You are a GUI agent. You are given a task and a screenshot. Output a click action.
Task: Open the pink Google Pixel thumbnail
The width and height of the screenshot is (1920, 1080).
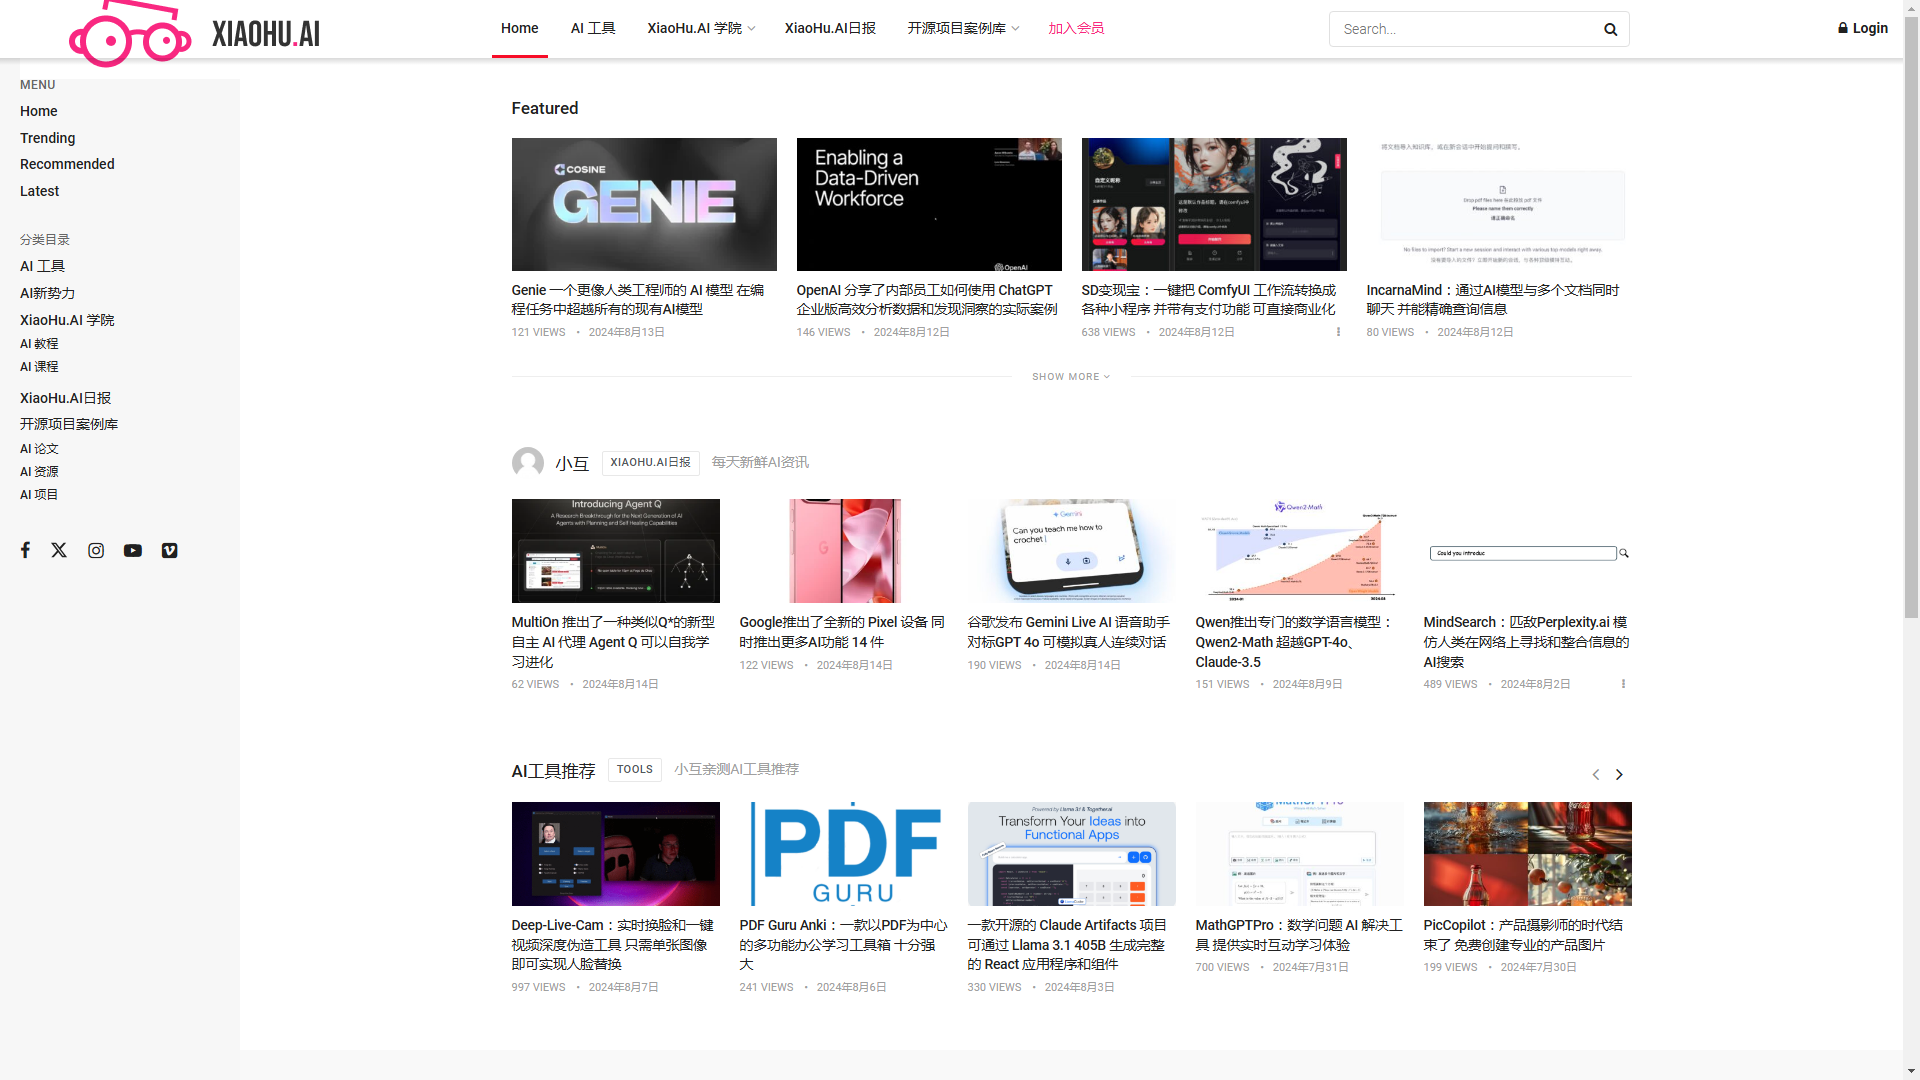pyautogui.click(x=844, y=551)
